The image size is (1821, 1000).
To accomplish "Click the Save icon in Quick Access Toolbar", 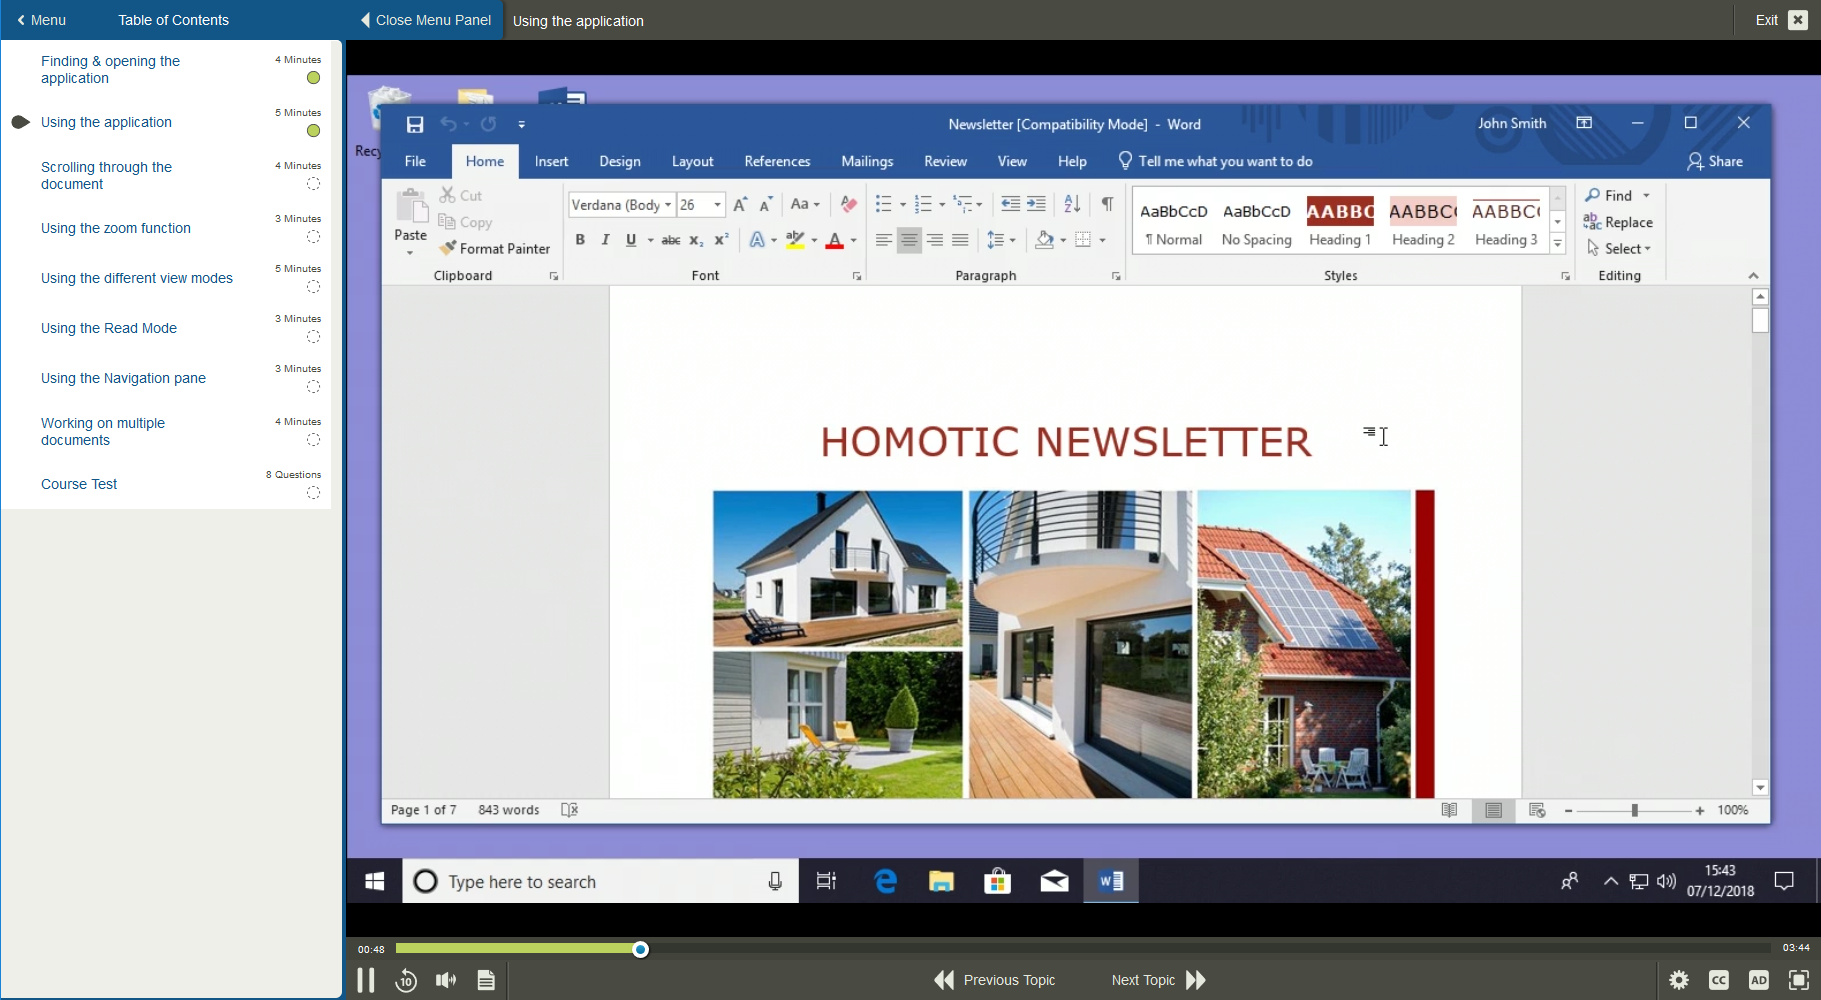I will (x=415, y=124).
